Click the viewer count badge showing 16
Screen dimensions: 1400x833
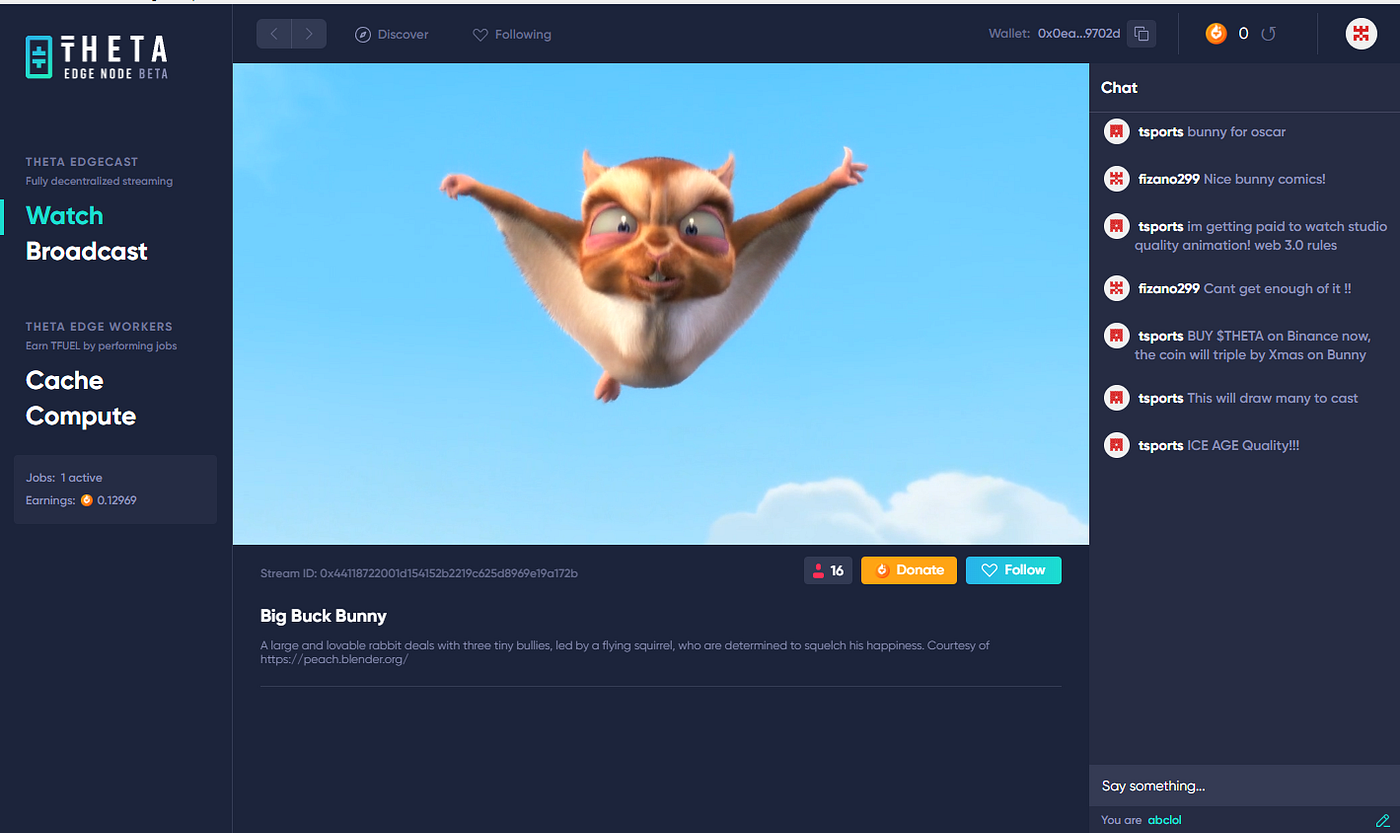pyautogui.click(x=828, y=570)
